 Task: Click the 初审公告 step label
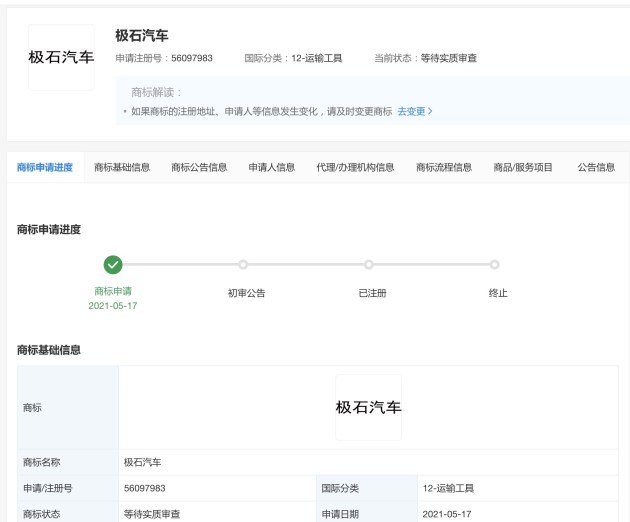(x=246, y=293)
